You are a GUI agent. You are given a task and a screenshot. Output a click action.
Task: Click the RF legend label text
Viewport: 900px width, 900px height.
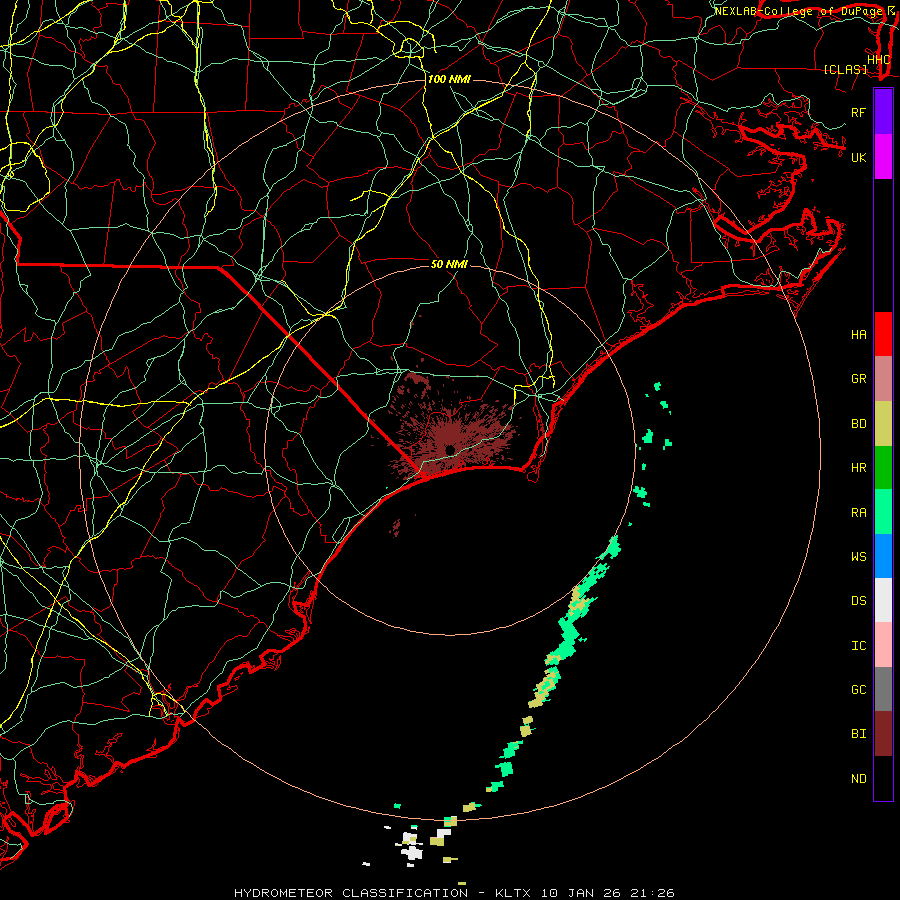pos(859,112)
